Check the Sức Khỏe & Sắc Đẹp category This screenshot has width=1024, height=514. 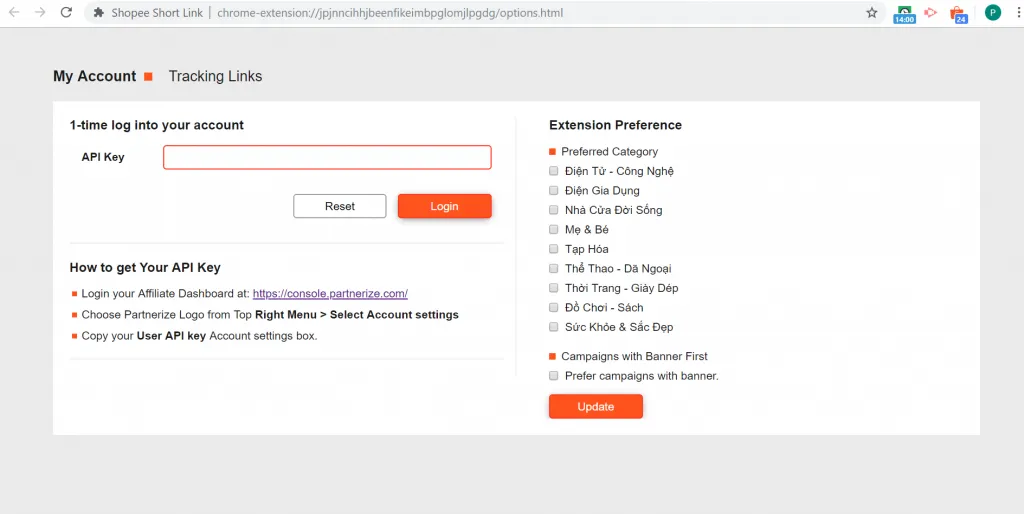(554, 327)
